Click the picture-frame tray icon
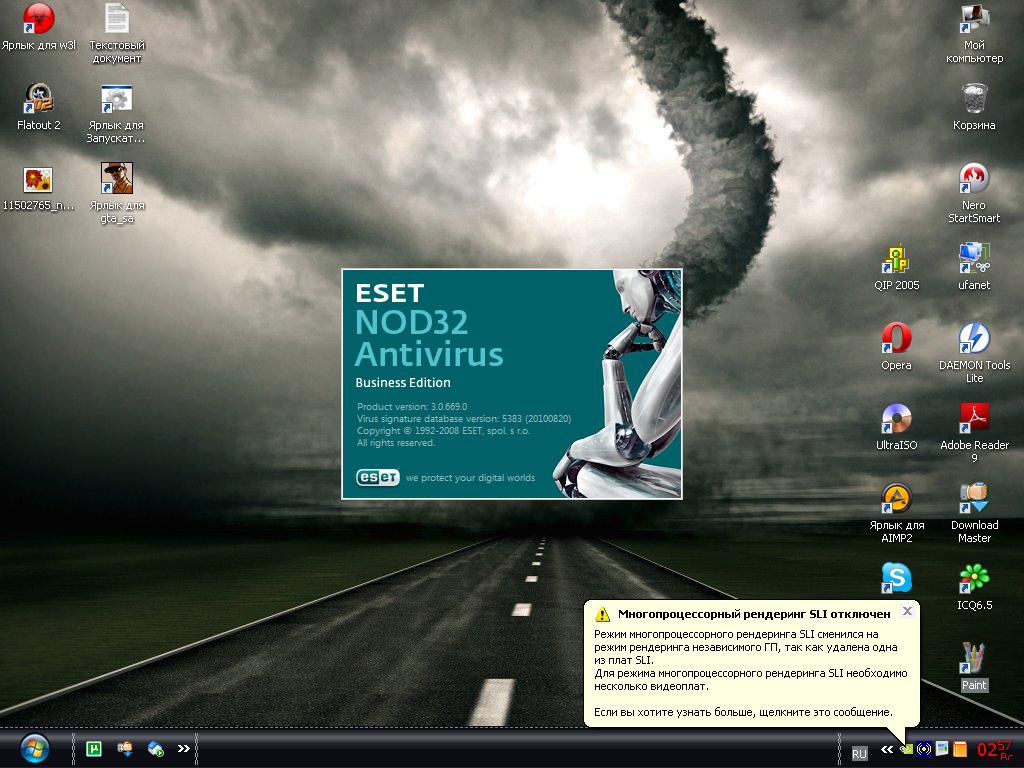 (942, 748)
